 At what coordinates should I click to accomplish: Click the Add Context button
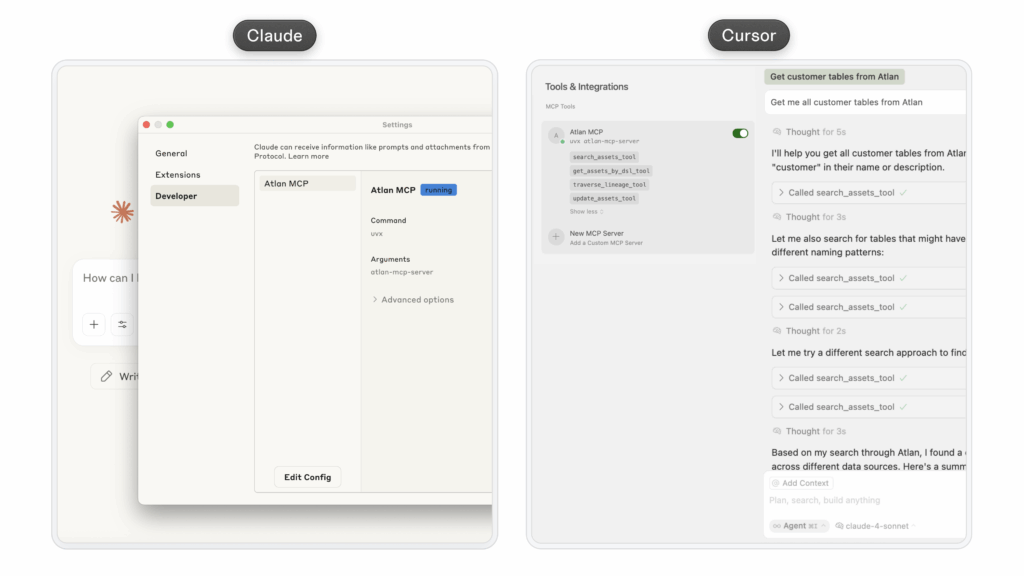[801, 483]
